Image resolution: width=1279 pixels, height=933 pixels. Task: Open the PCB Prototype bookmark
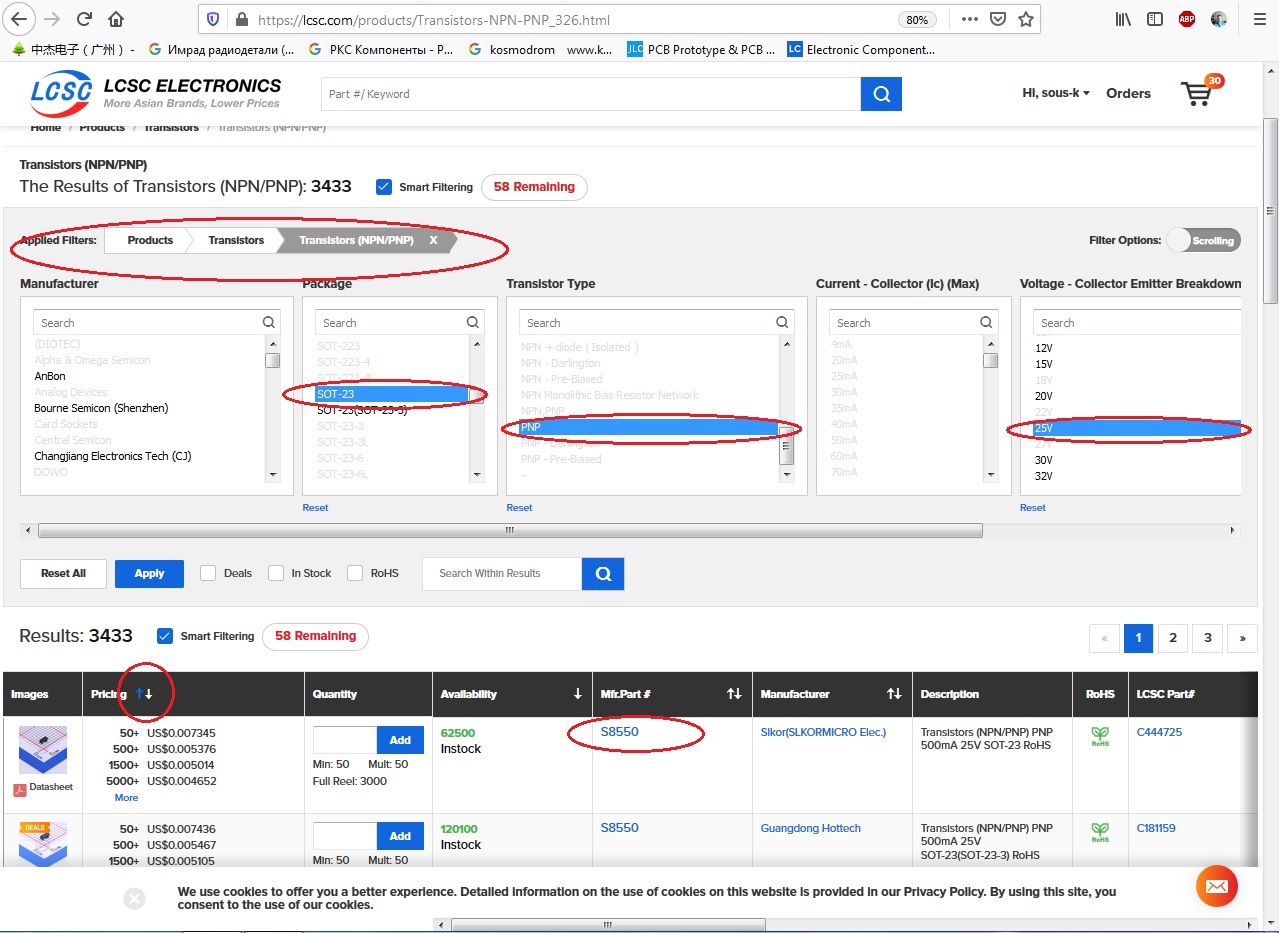click(701, 49)
